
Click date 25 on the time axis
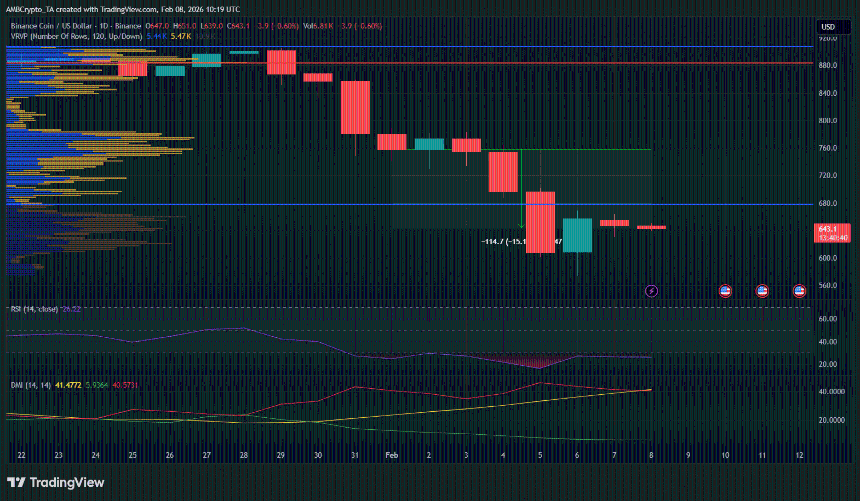133,454
